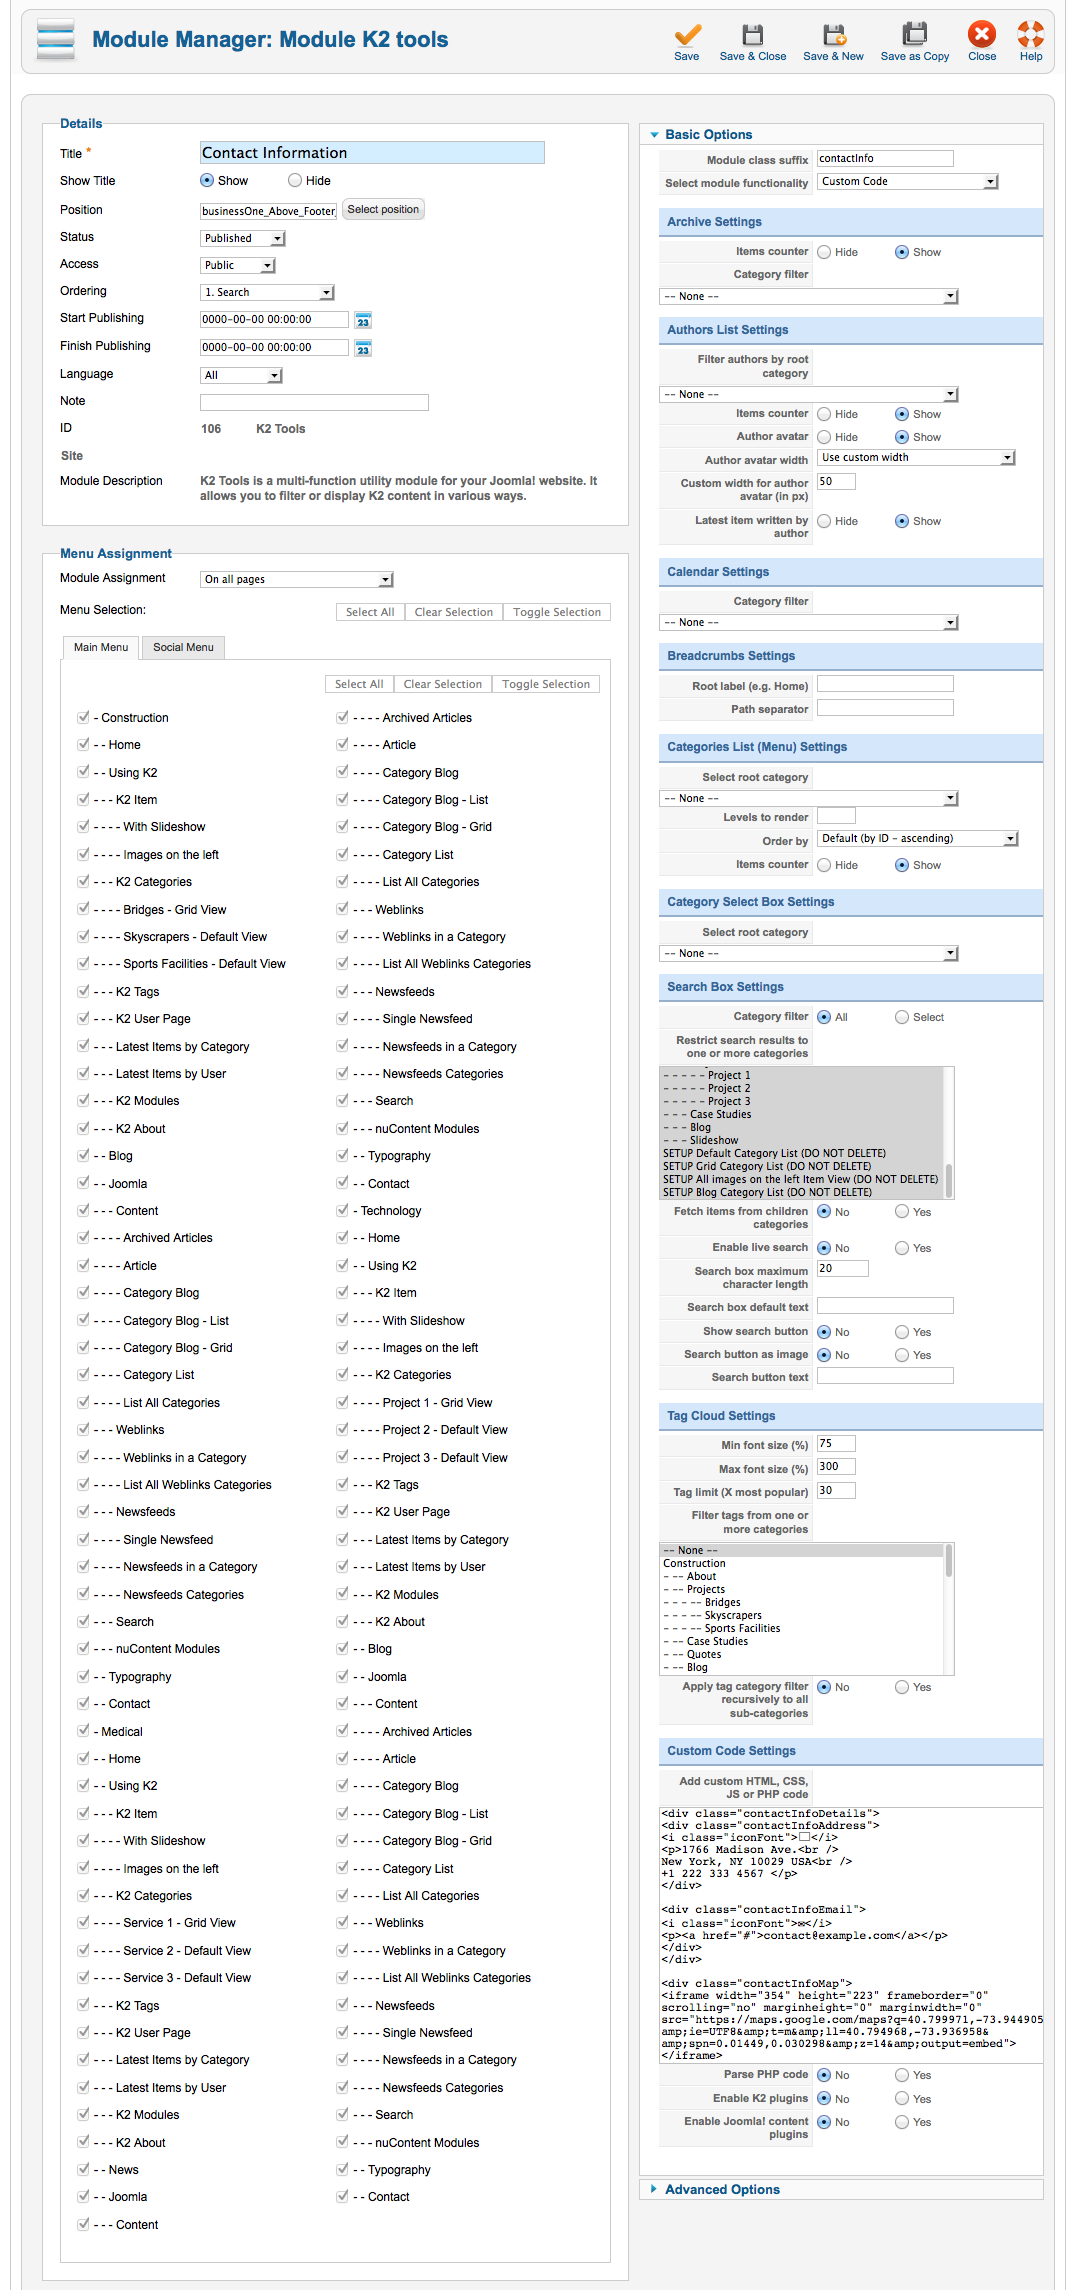The width and height of the screenshot is (1076, 2290).
Task: Switch to the Social Menu tab
Action: [183, 647]
